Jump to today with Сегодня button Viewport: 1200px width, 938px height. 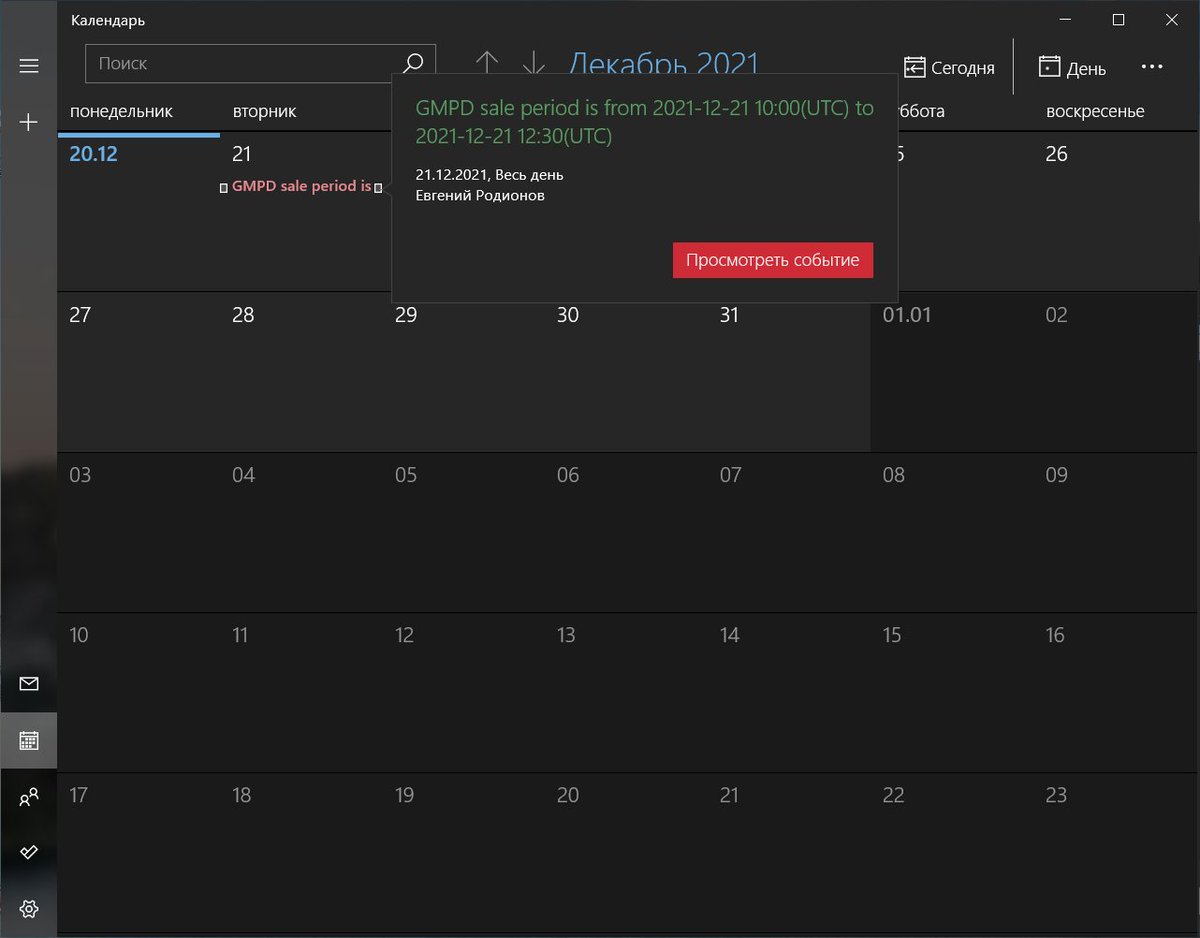(949, 67)
